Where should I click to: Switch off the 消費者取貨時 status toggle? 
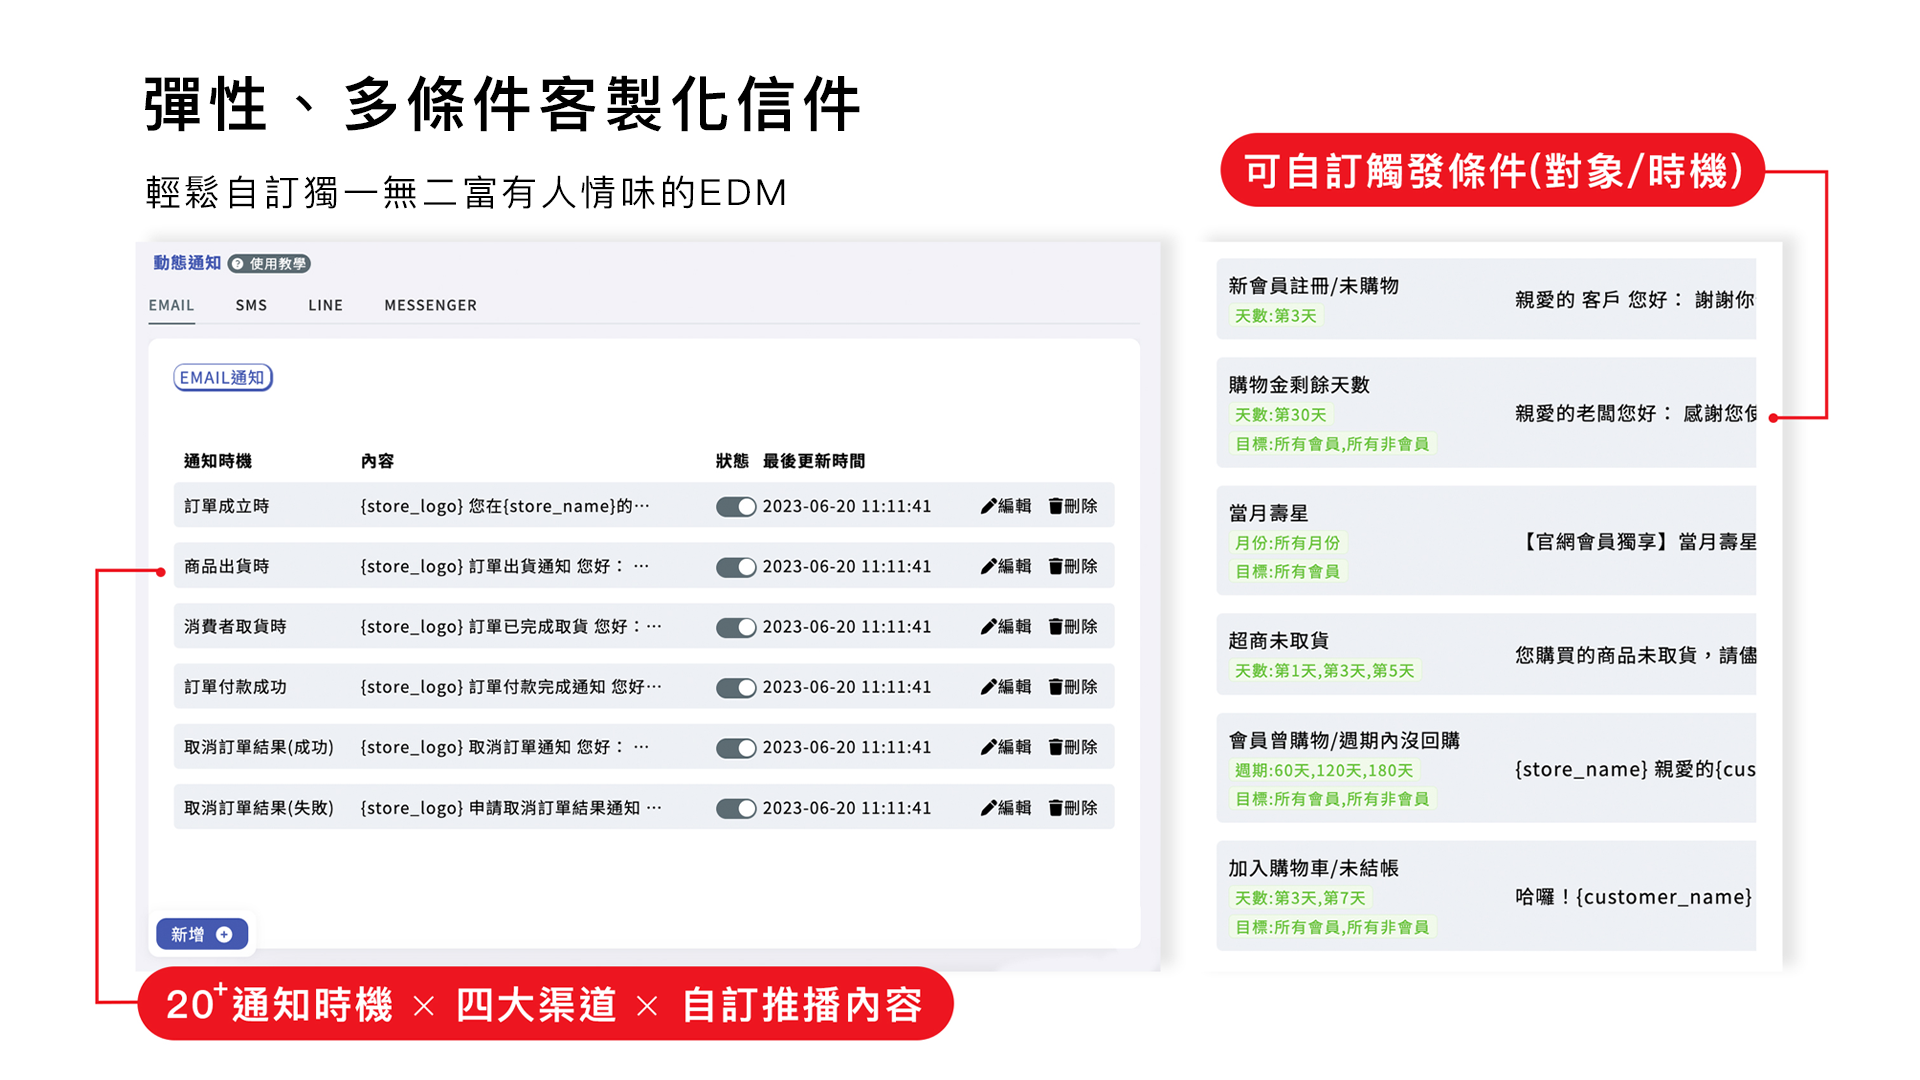pos(736,628)
